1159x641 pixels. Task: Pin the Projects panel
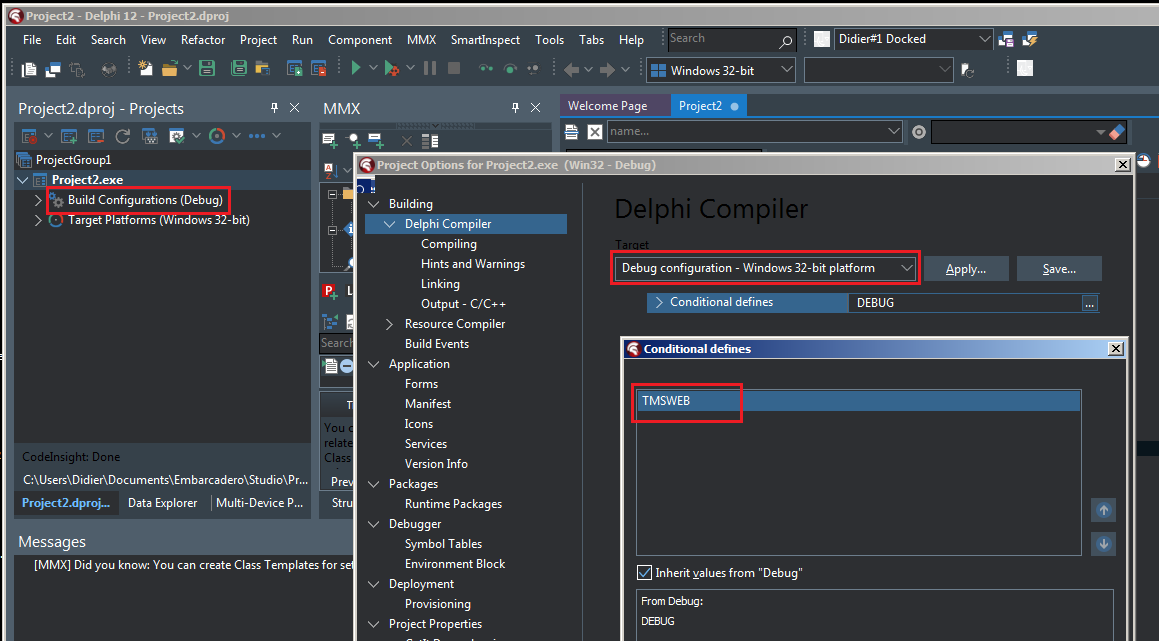[274, 108]
